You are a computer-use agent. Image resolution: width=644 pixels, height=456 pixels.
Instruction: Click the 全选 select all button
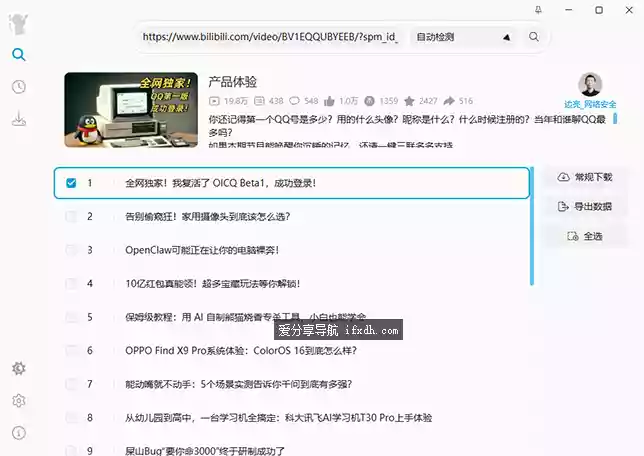pyautogui.click(x=585, y=236)
